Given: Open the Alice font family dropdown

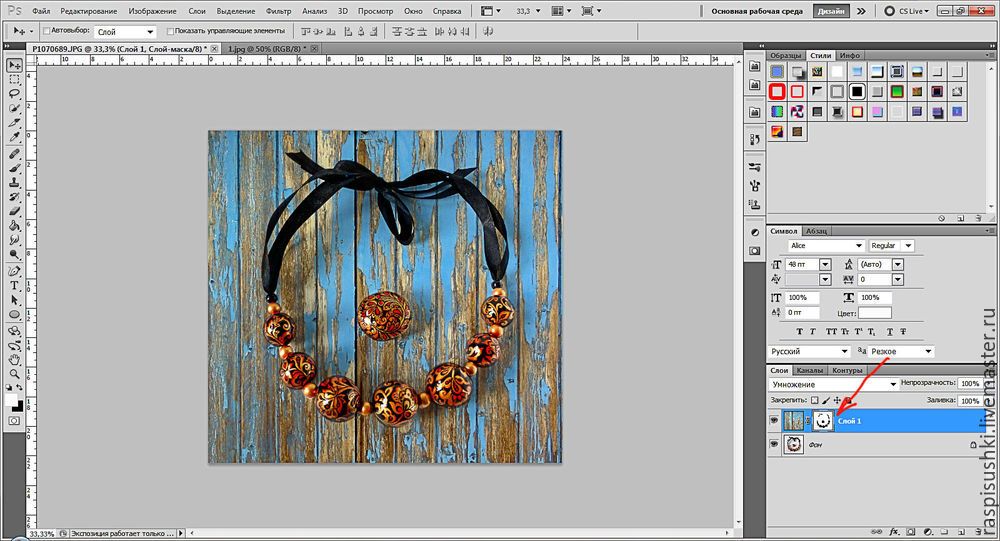Looking at the screenshot, I should tap(826, 245).
